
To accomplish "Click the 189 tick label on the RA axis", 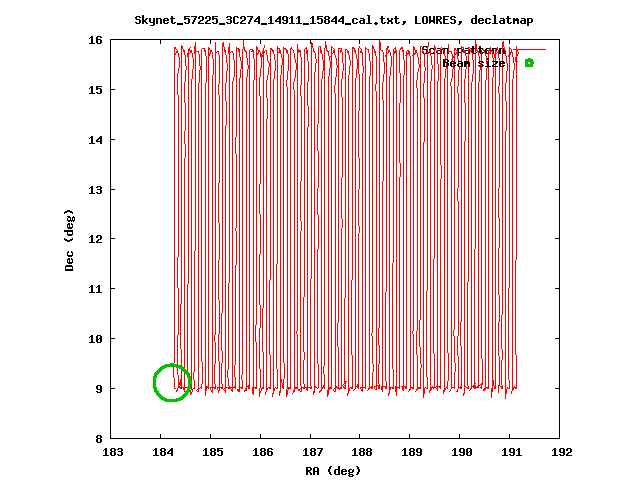I will [x=411, y=452].
